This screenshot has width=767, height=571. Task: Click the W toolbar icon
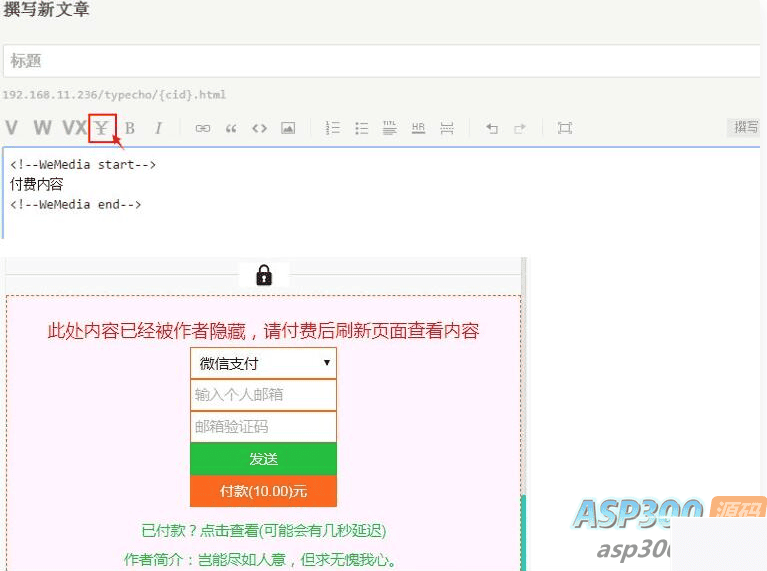(43, 128)
